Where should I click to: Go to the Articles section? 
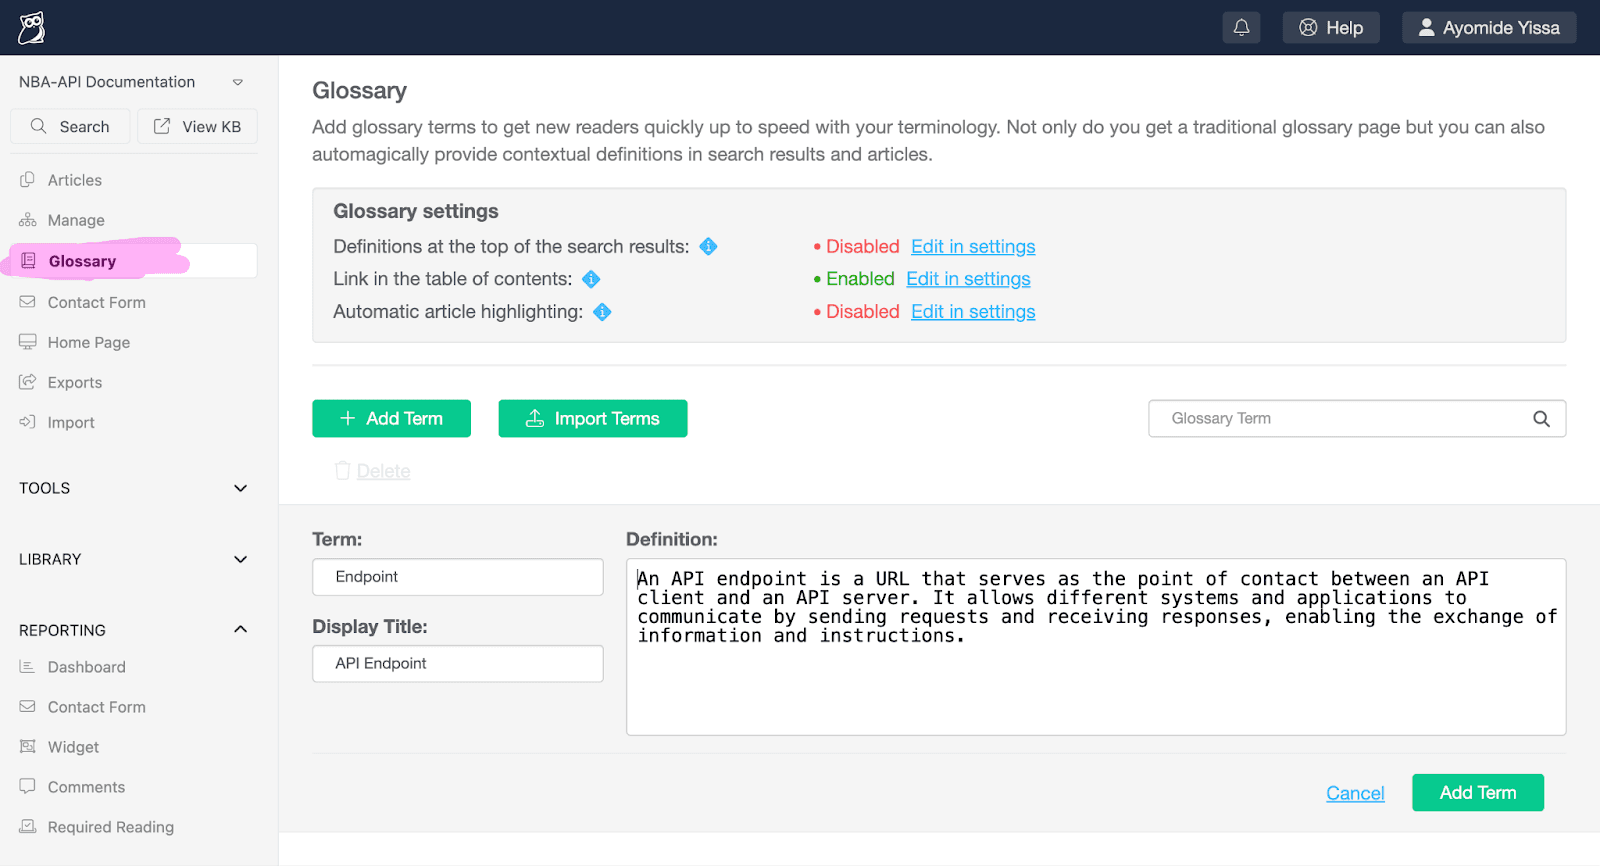tap(75, 180)
